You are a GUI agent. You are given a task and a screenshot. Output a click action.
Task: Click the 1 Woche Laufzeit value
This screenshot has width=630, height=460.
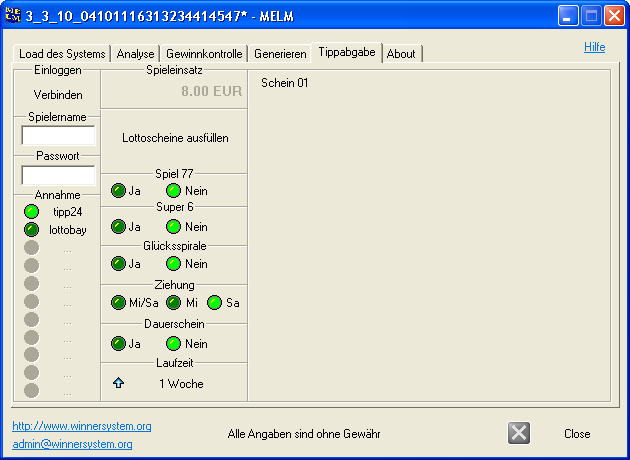coord(181,384)
